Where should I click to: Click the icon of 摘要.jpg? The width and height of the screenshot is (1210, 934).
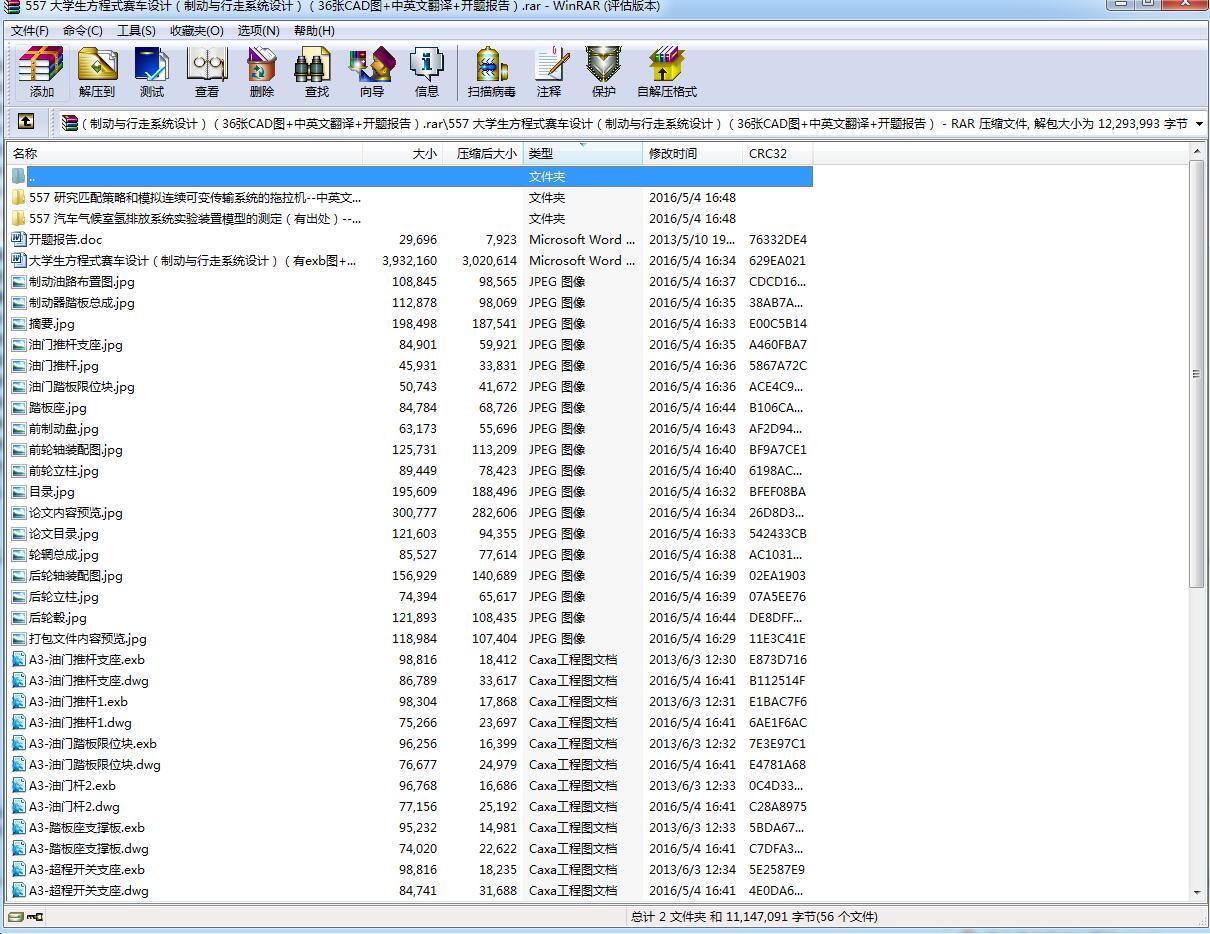coord(19,323)
